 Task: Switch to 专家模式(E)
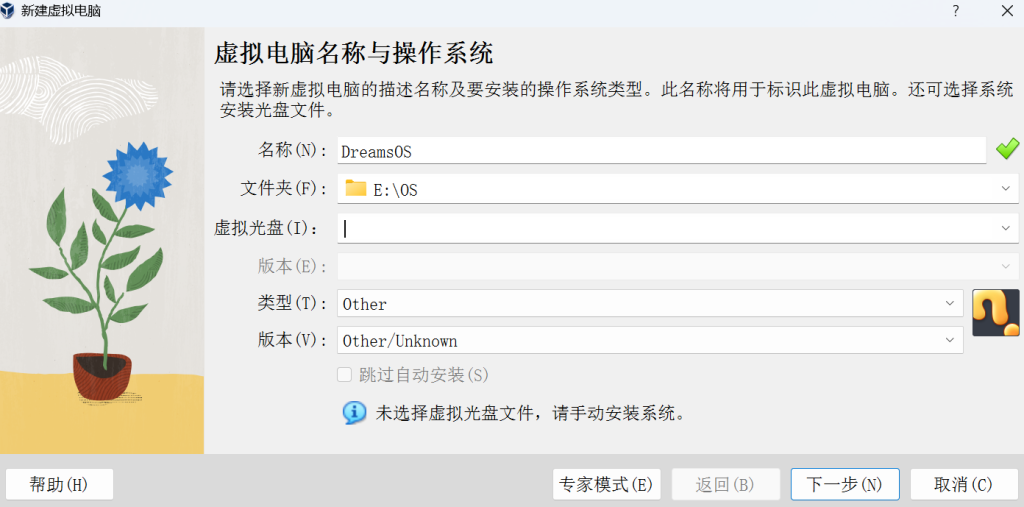pyautogui.click(x=606, y=484)
